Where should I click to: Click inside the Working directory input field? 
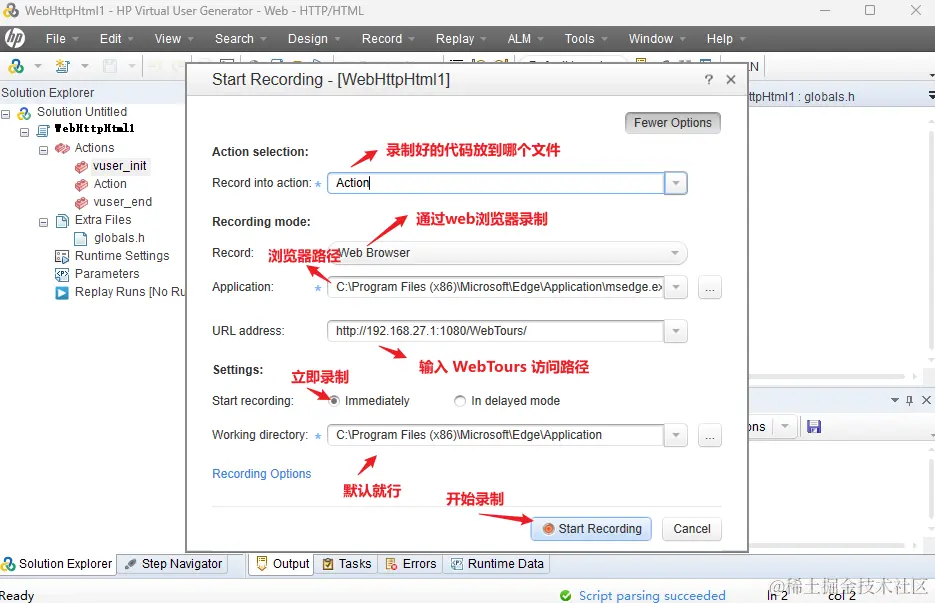(490, 435)
